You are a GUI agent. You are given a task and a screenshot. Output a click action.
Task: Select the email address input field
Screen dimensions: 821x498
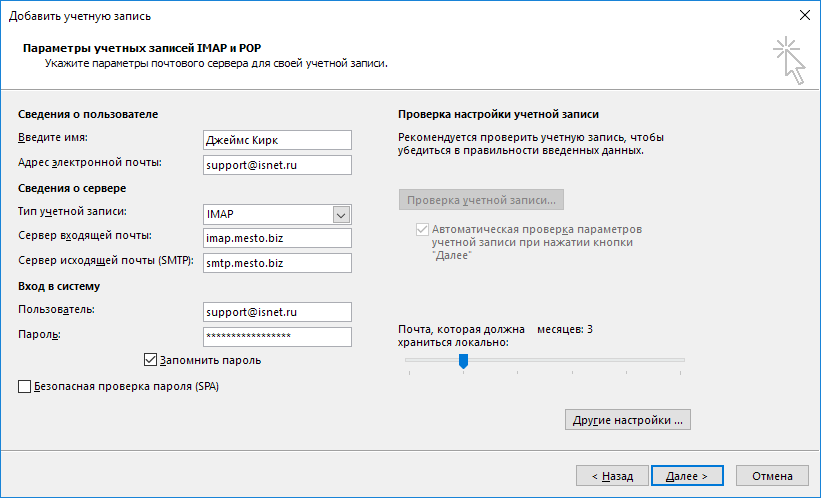[x=276, y=165]
